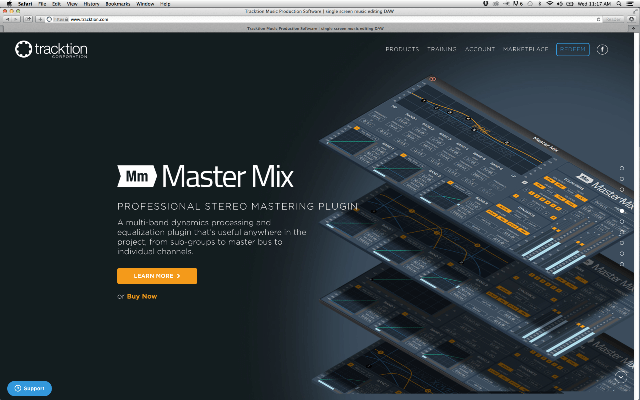This screenshot has height=400, width=640.
Task: Open the Support chat button
Action: pos(29,388)
